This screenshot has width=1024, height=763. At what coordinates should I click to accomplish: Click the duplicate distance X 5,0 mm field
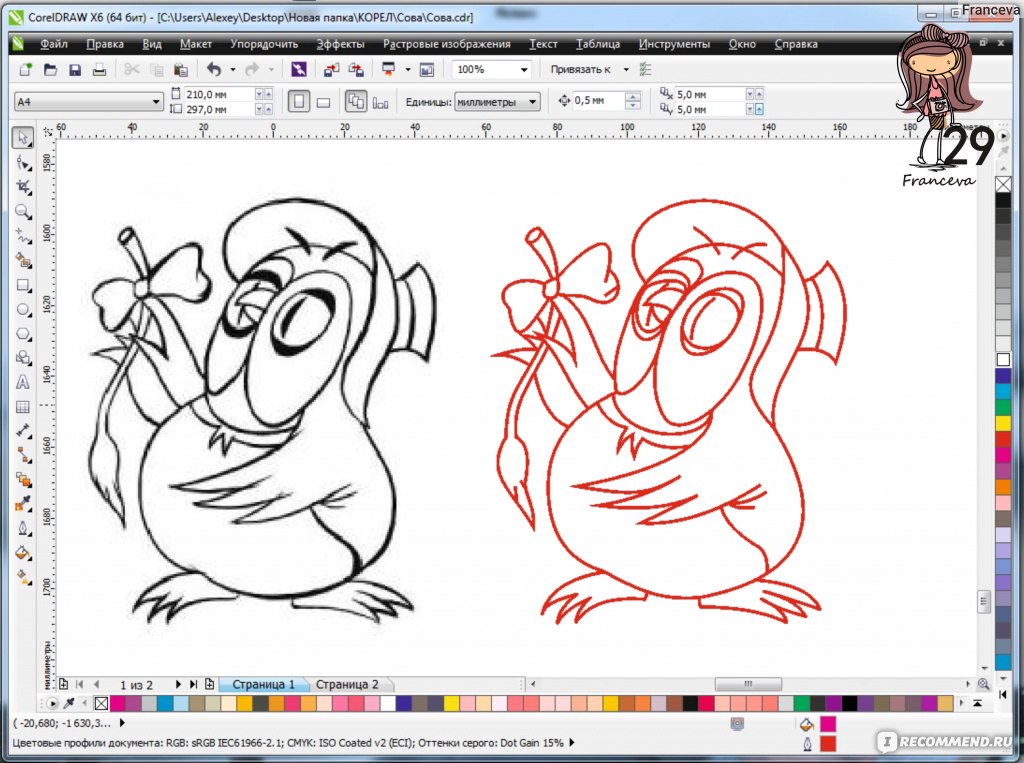709,94
